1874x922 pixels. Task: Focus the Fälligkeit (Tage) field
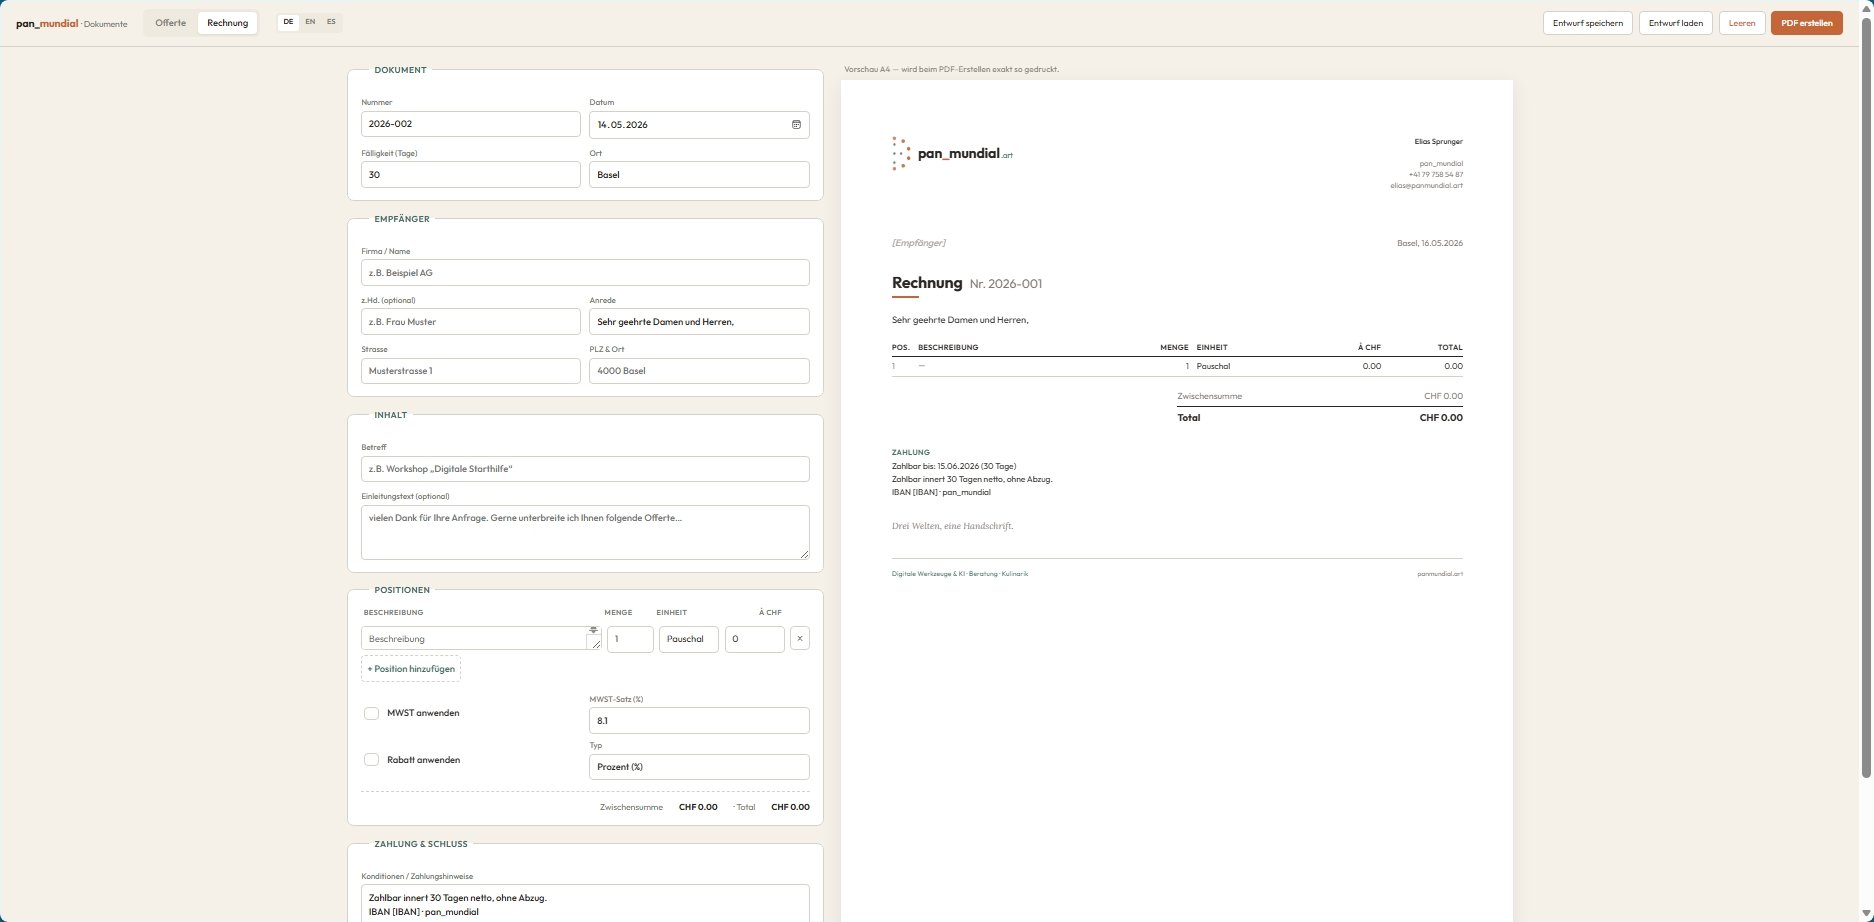pyautogui.click(x=470, y=174)
